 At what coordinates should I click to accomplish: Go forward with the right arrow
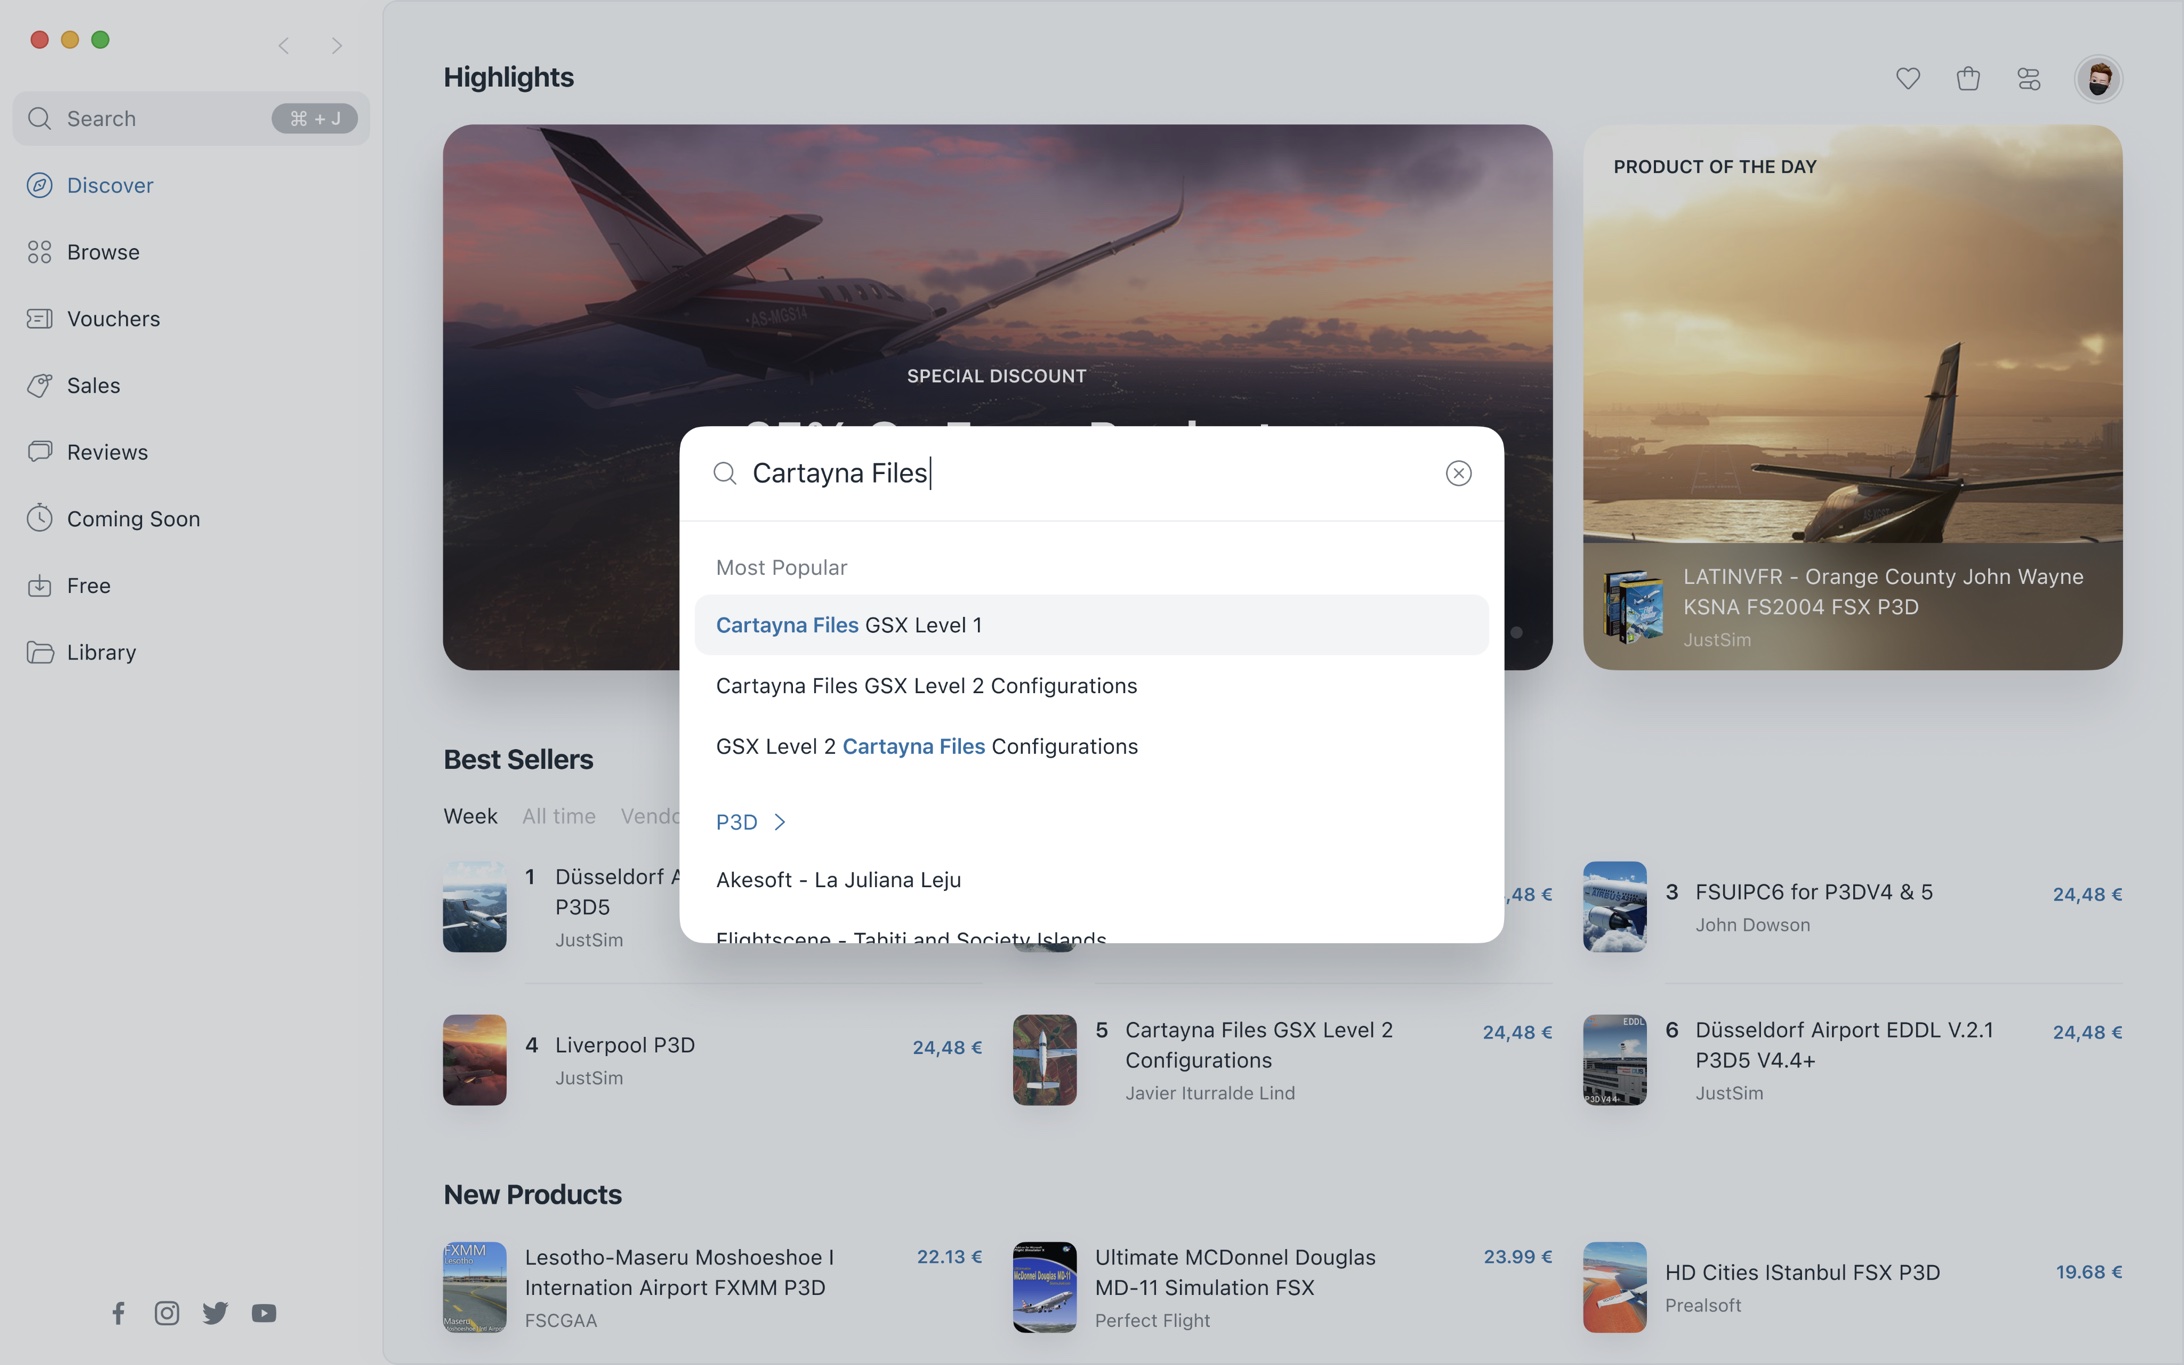click(x=337, y=46)
